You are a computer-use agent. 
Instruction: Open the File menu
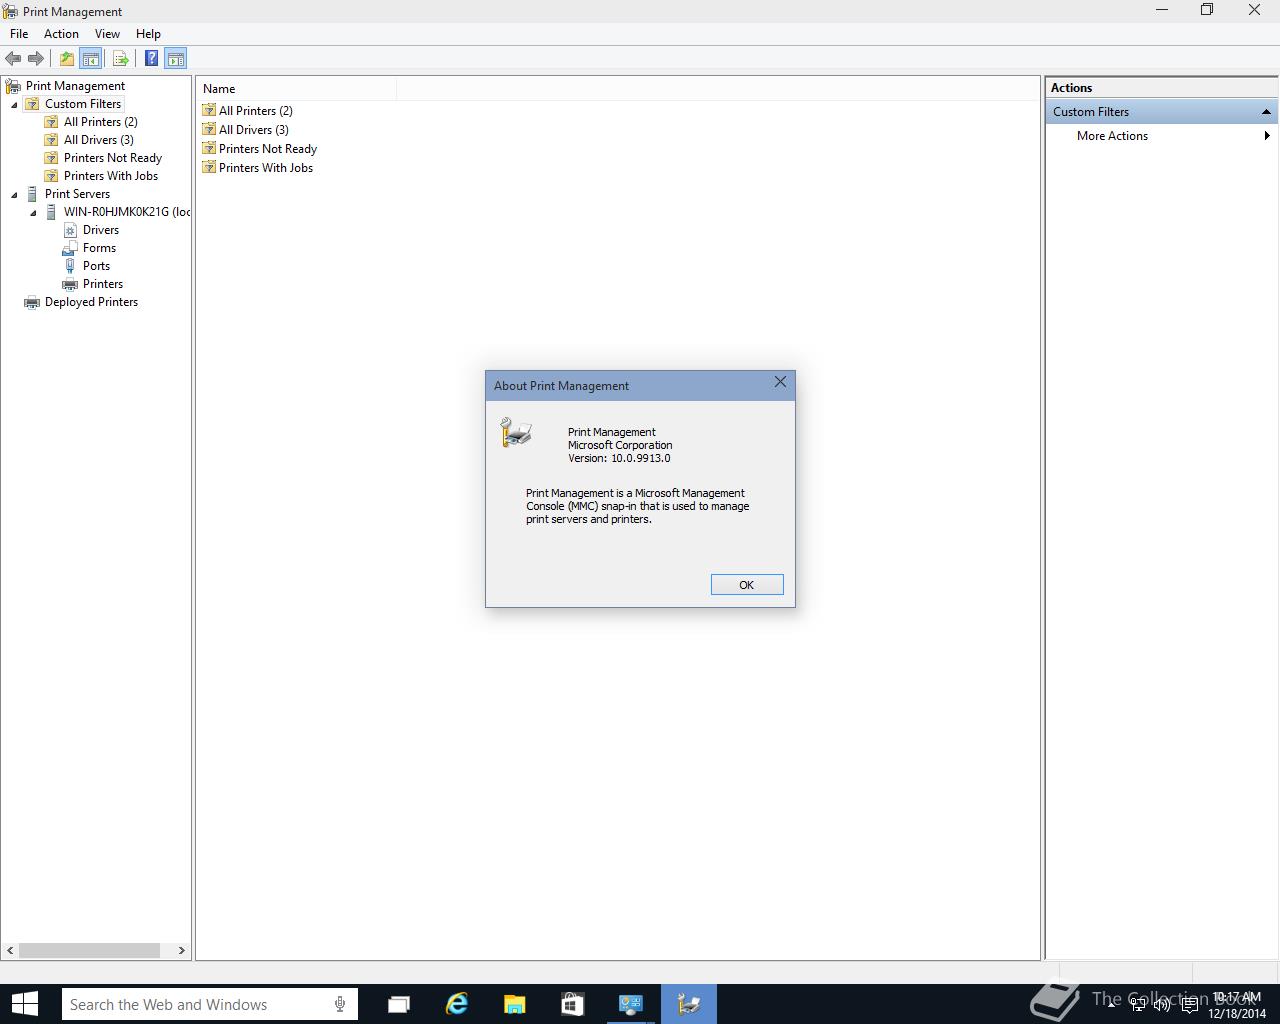point(19,33)
